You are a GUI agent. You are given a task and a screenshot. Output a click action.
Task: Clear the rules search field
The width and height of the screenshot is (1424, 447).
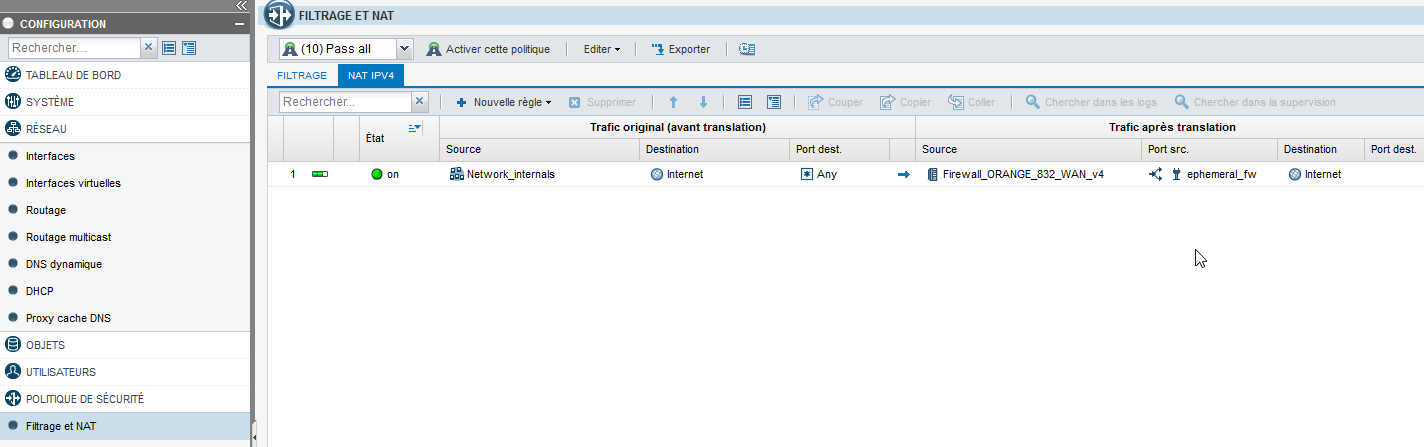420,102
